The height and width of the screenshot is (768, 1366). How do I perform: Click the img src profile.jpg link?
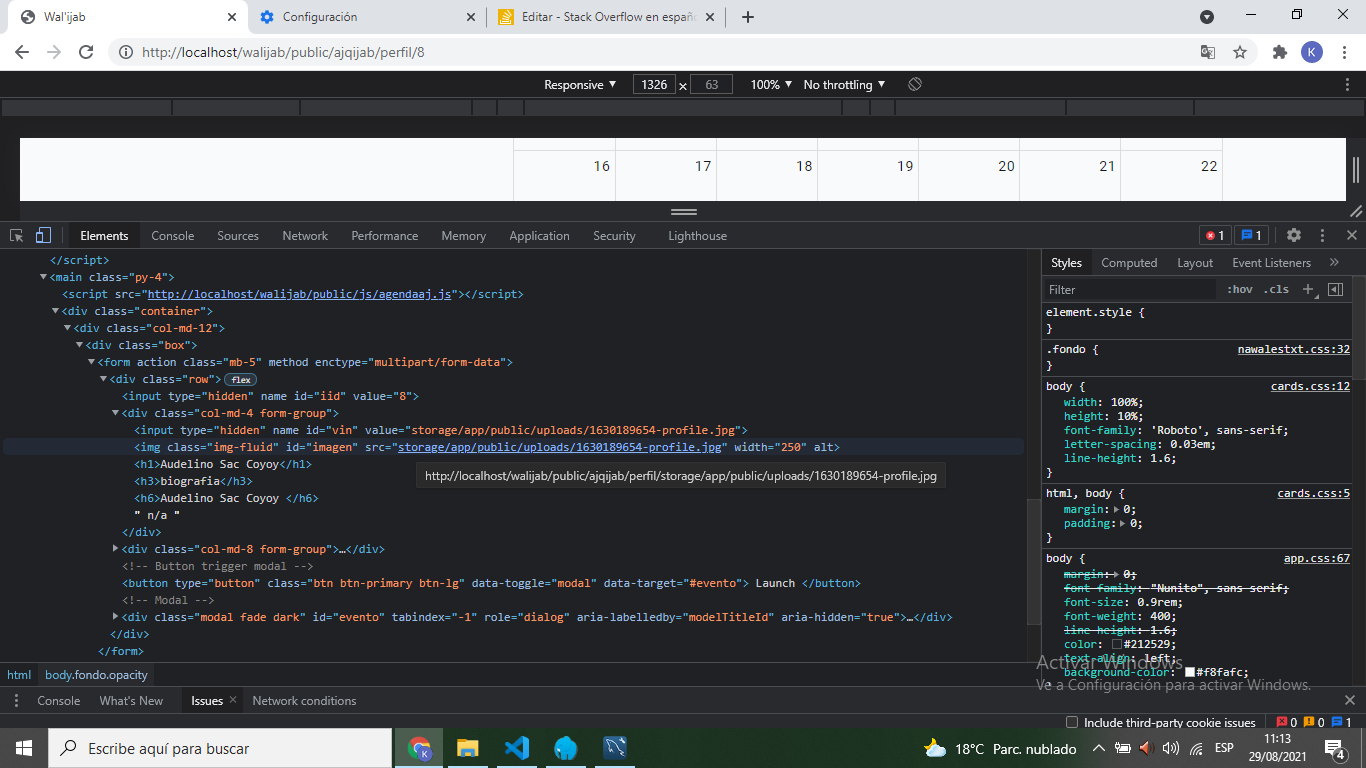pyautogui.click(x=560, y=447)
